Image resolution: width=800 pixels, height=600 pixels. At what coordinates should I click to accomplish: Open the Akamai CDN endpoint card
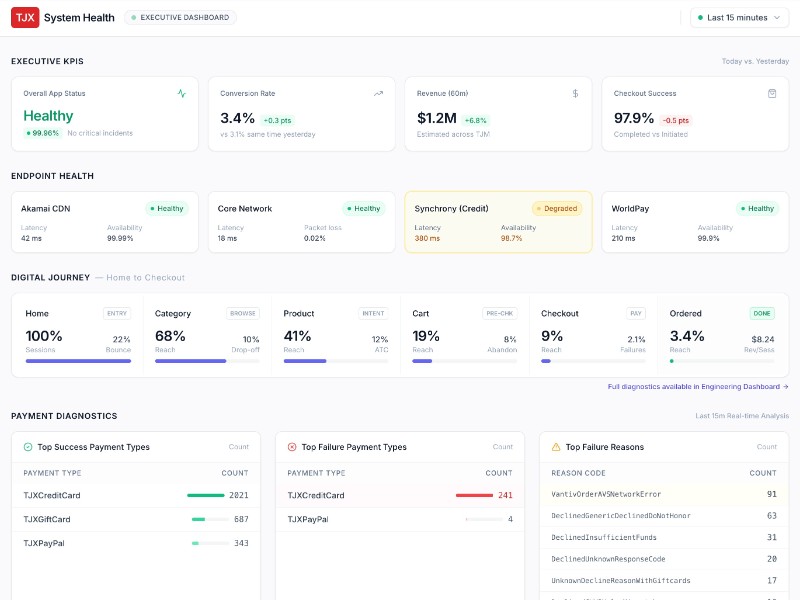pyautogui.click(x=104, y=222)
